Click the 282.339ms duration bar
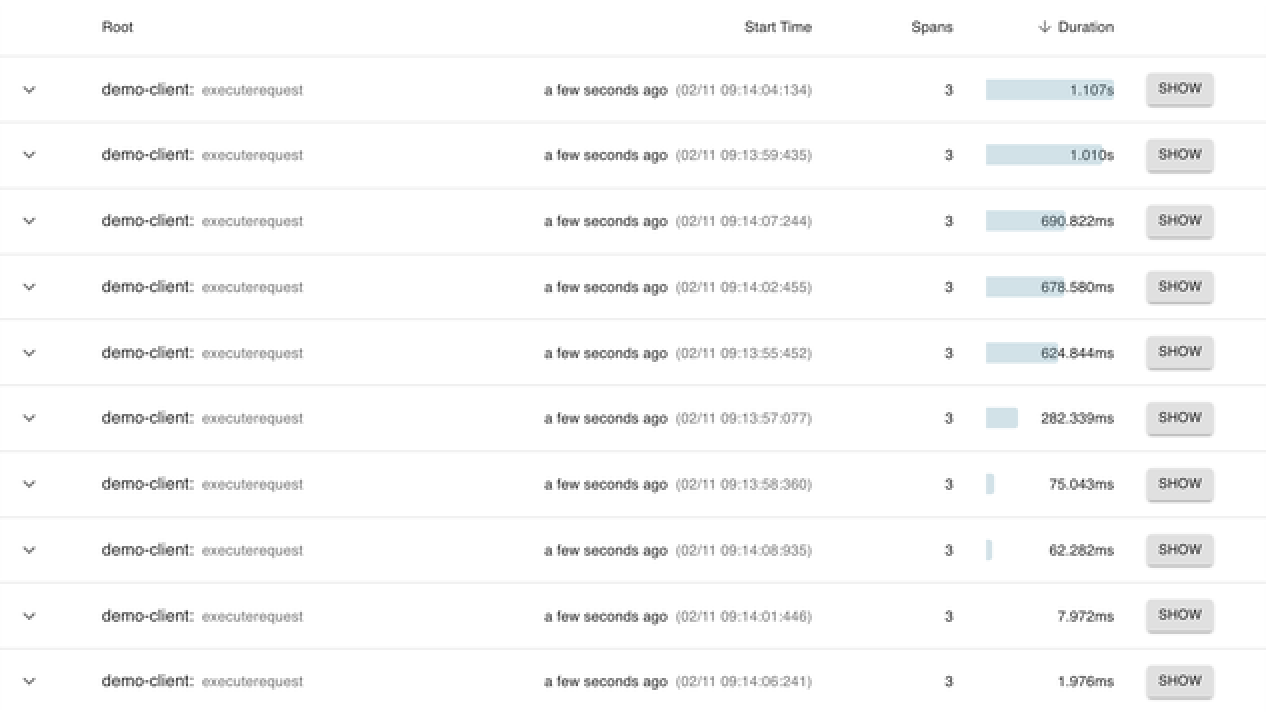This screenshot has height=712, width=1266. pos(1002,418)
